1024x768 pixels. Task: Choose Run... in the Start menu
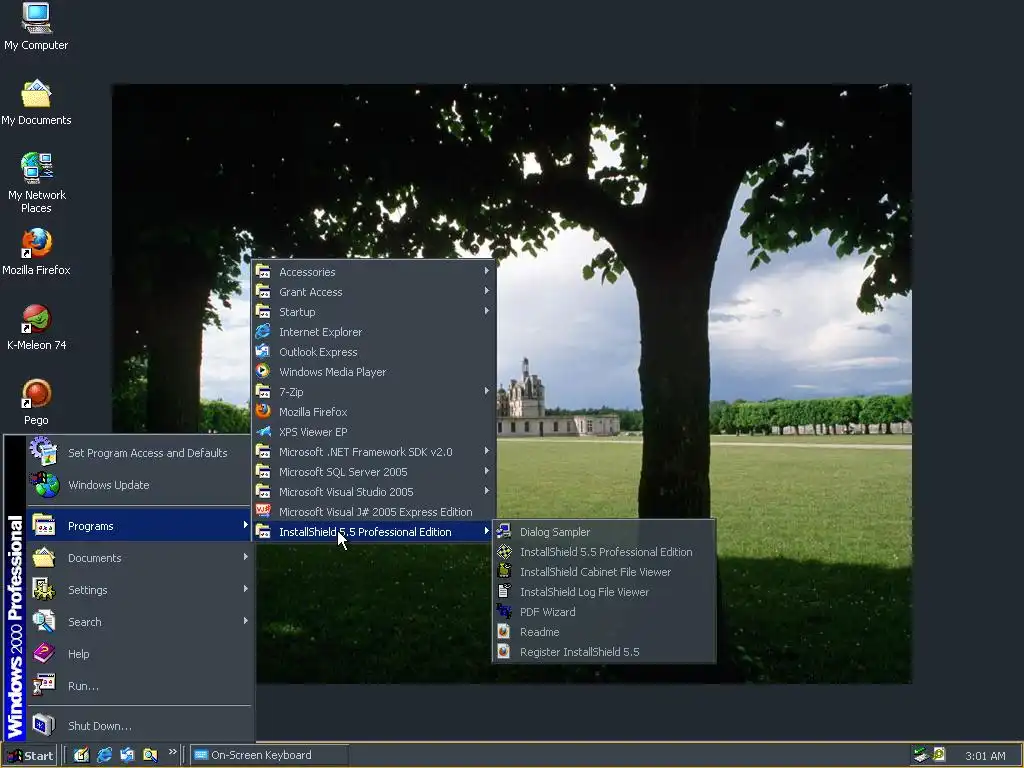139,686
